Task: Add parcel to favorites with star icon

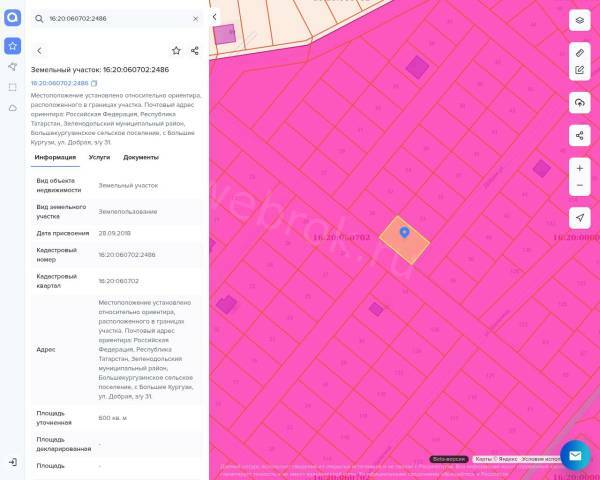Action: tap(176, 50)
